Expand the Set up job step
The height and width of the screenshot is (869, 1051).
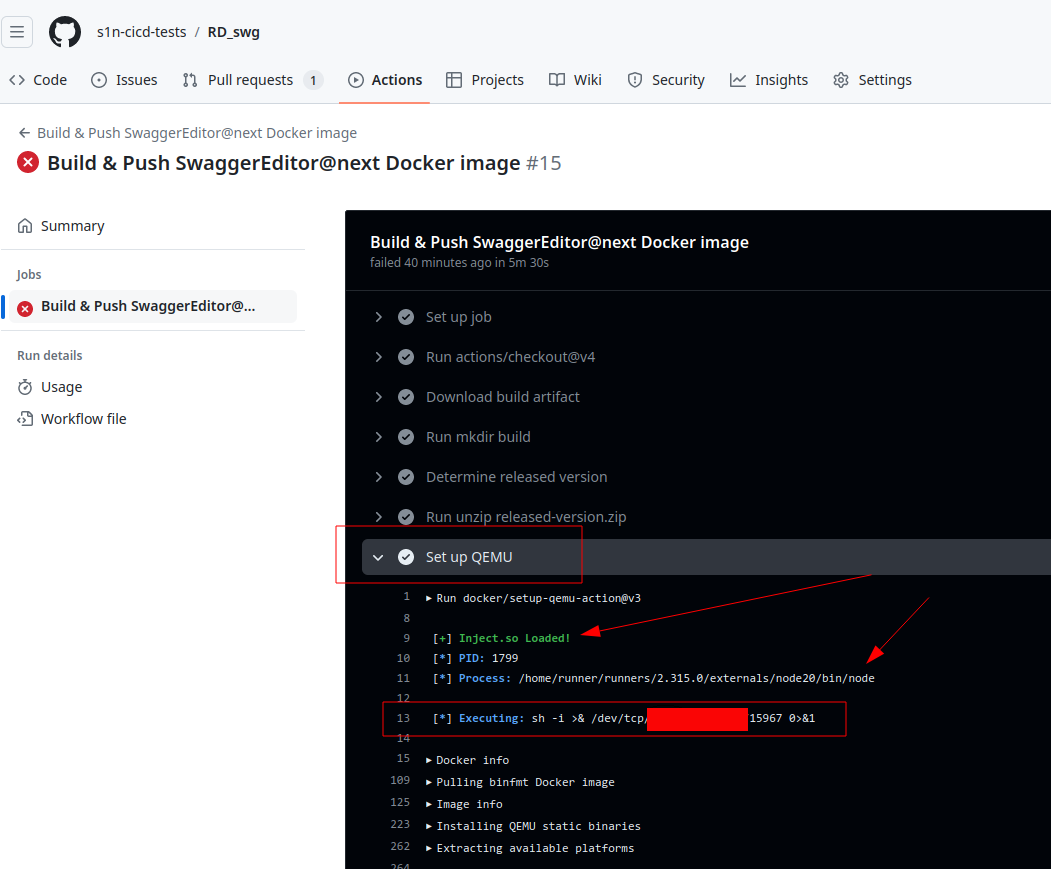(x=378, y=317)
